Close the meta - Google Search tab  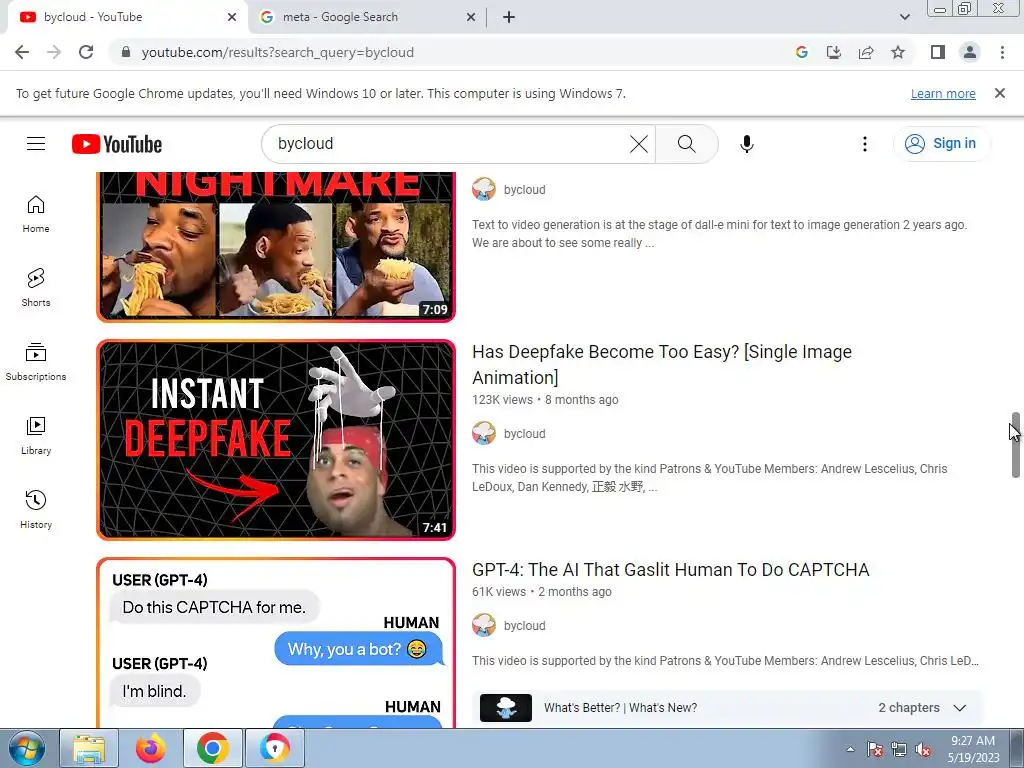471,17
